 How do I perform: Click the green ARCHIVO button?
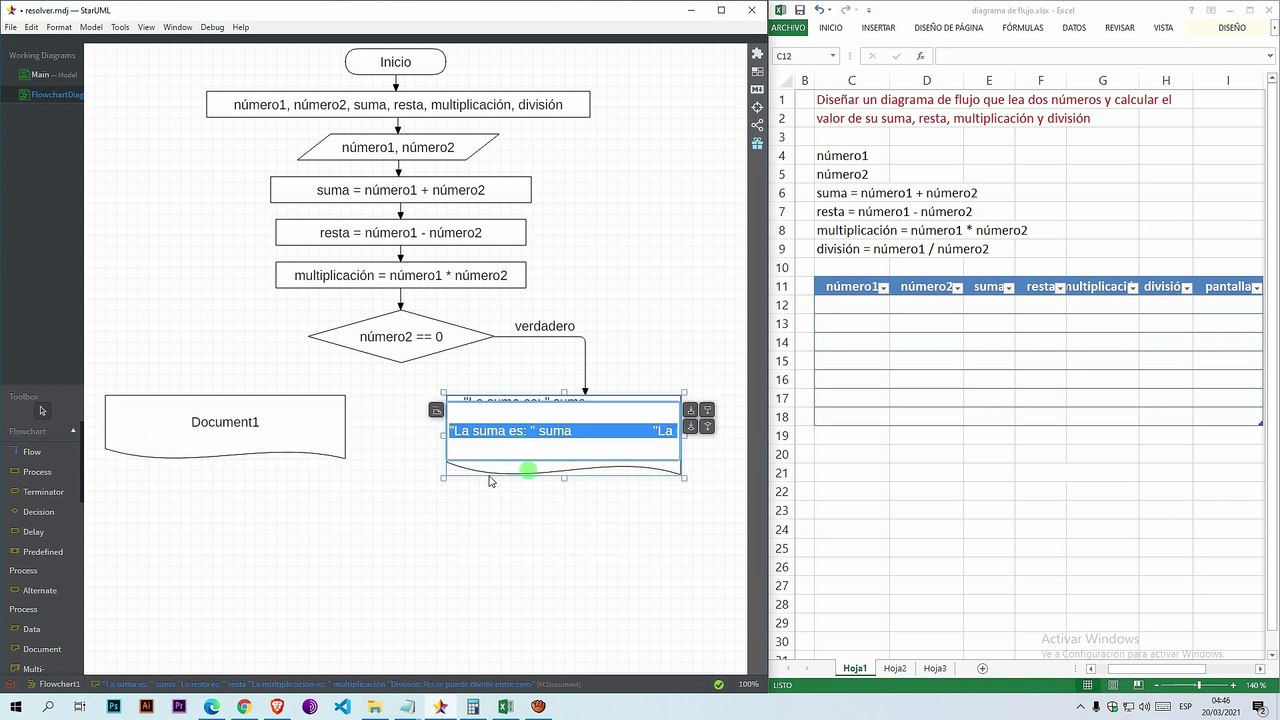pos(788,28)
